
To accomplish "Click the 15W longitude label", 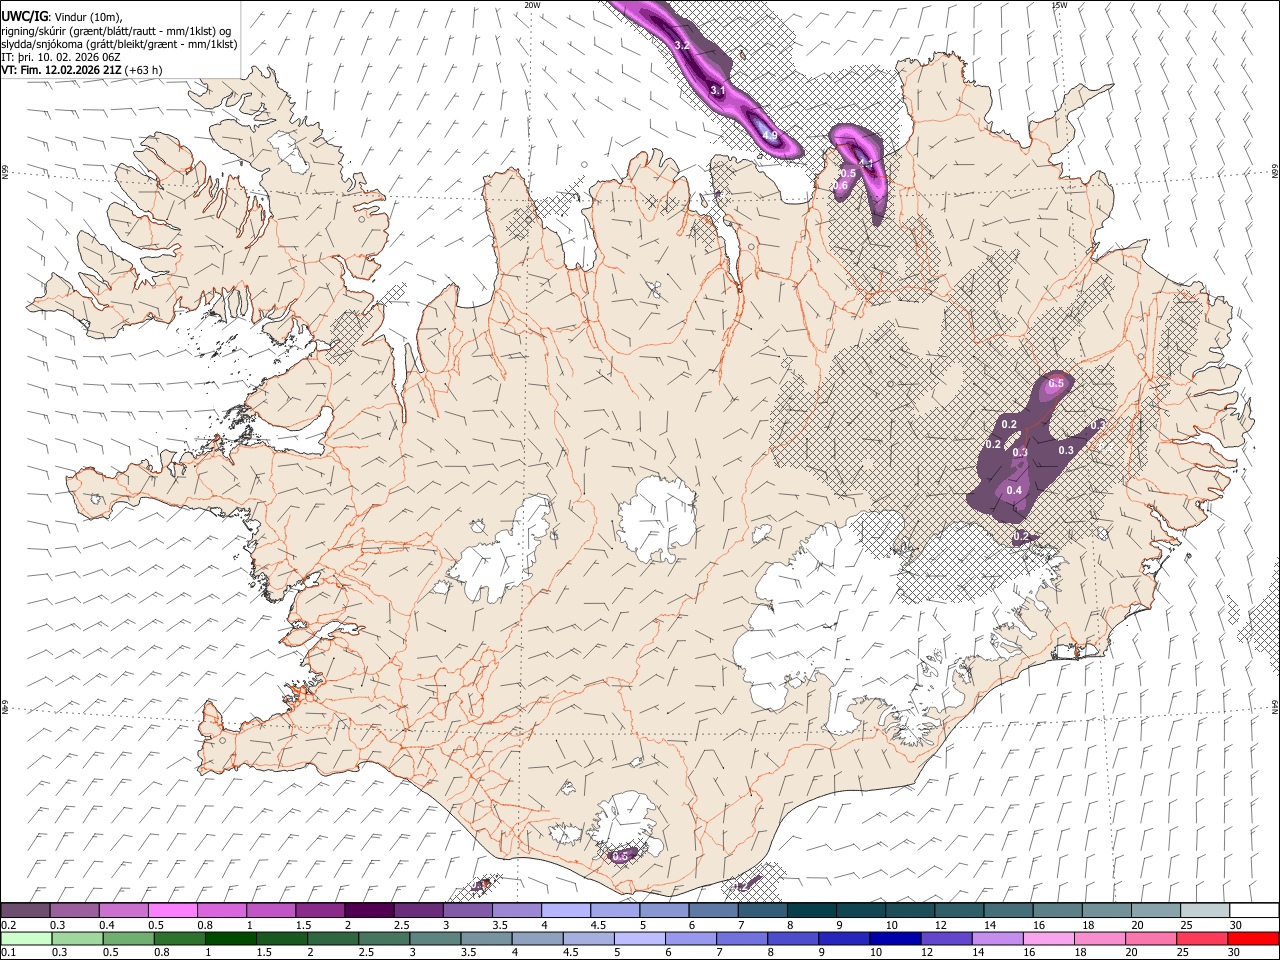I will [1059, 5].
